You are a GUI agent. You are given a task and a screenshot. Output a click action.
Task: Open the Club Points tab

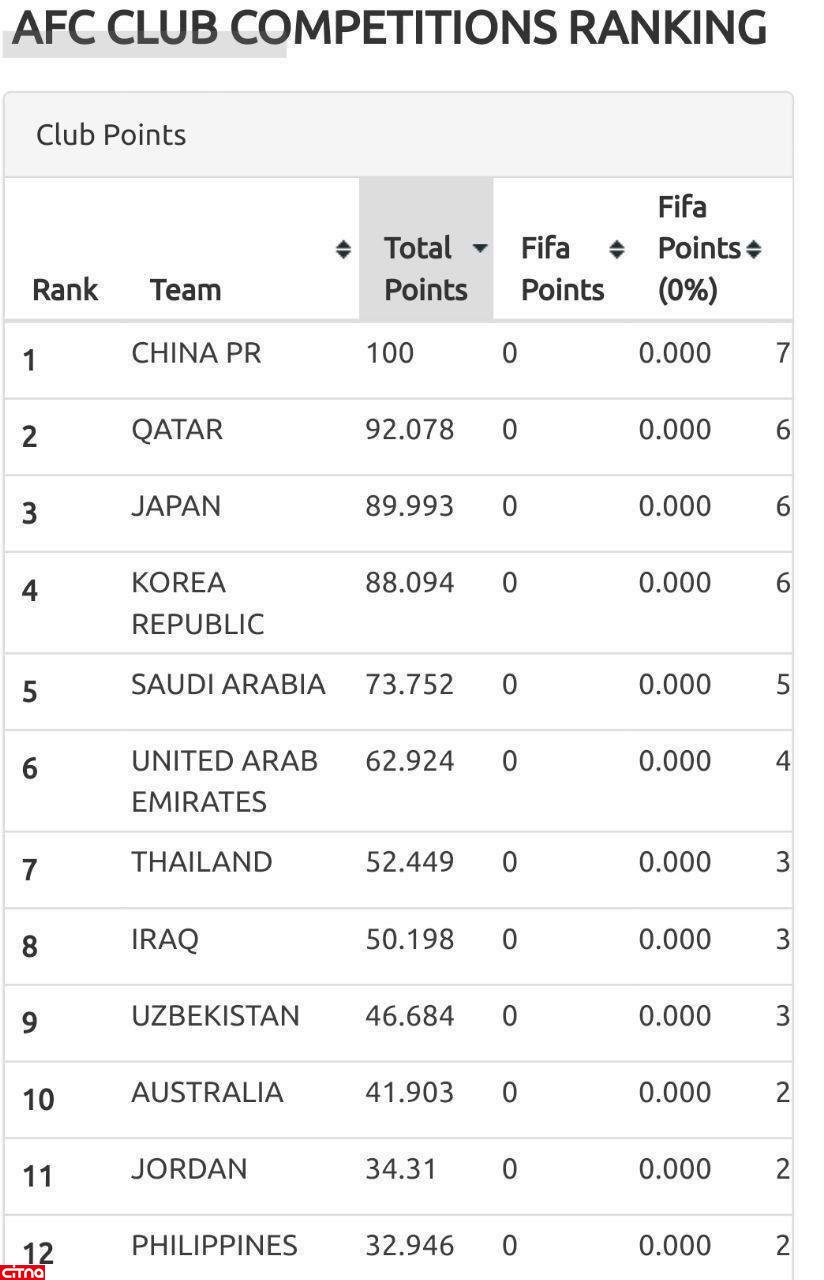(x=111, y=135)
